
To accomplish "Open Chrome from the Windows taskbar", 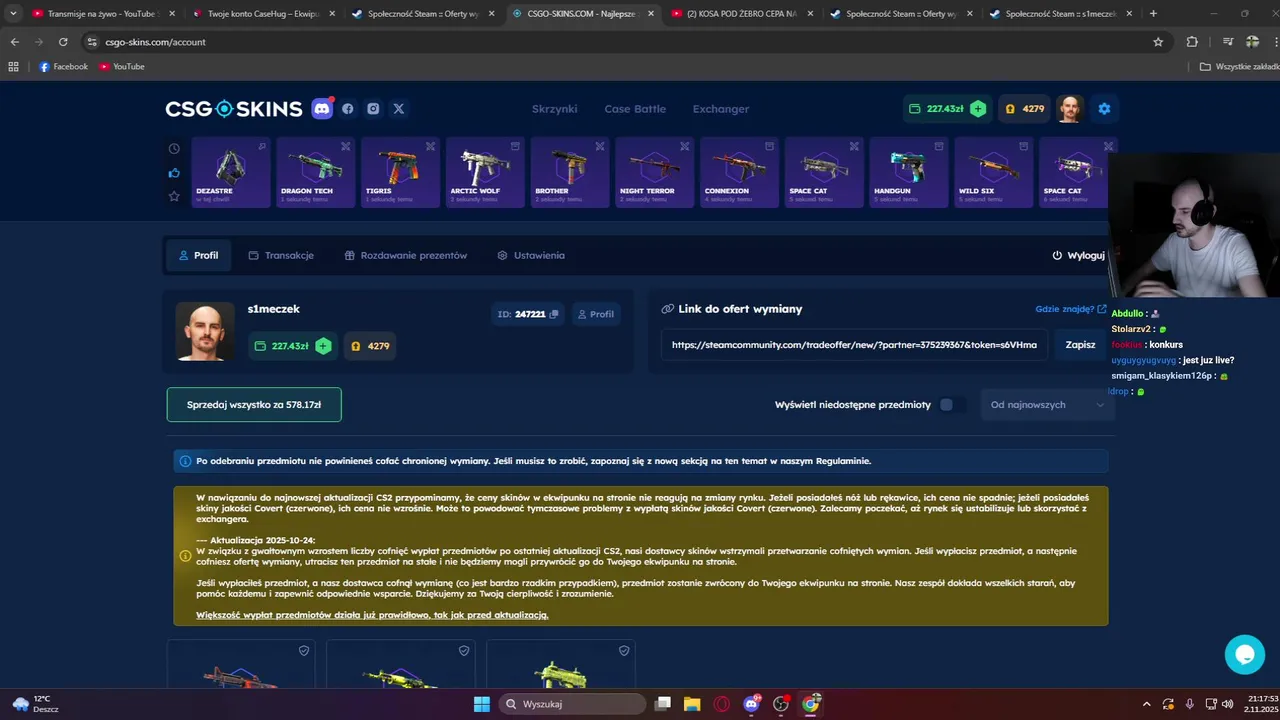I will click(811, 704).
